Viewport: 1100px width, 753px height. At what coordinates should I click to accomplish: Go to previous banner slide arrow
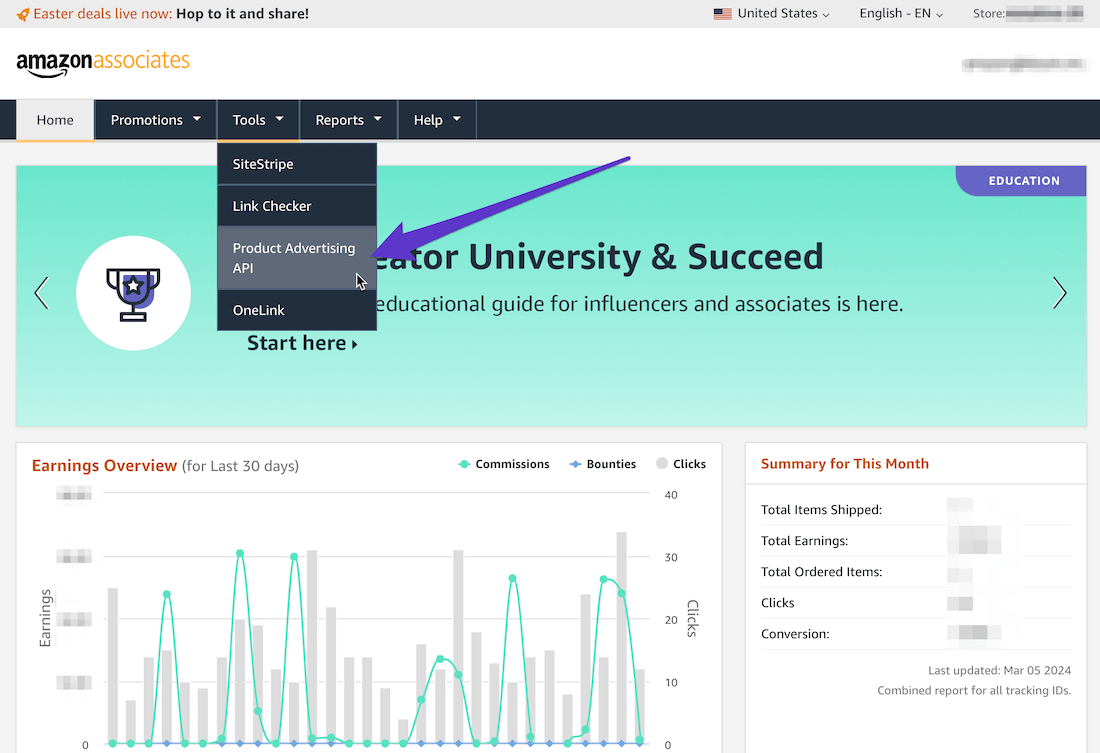coord(41,293)
